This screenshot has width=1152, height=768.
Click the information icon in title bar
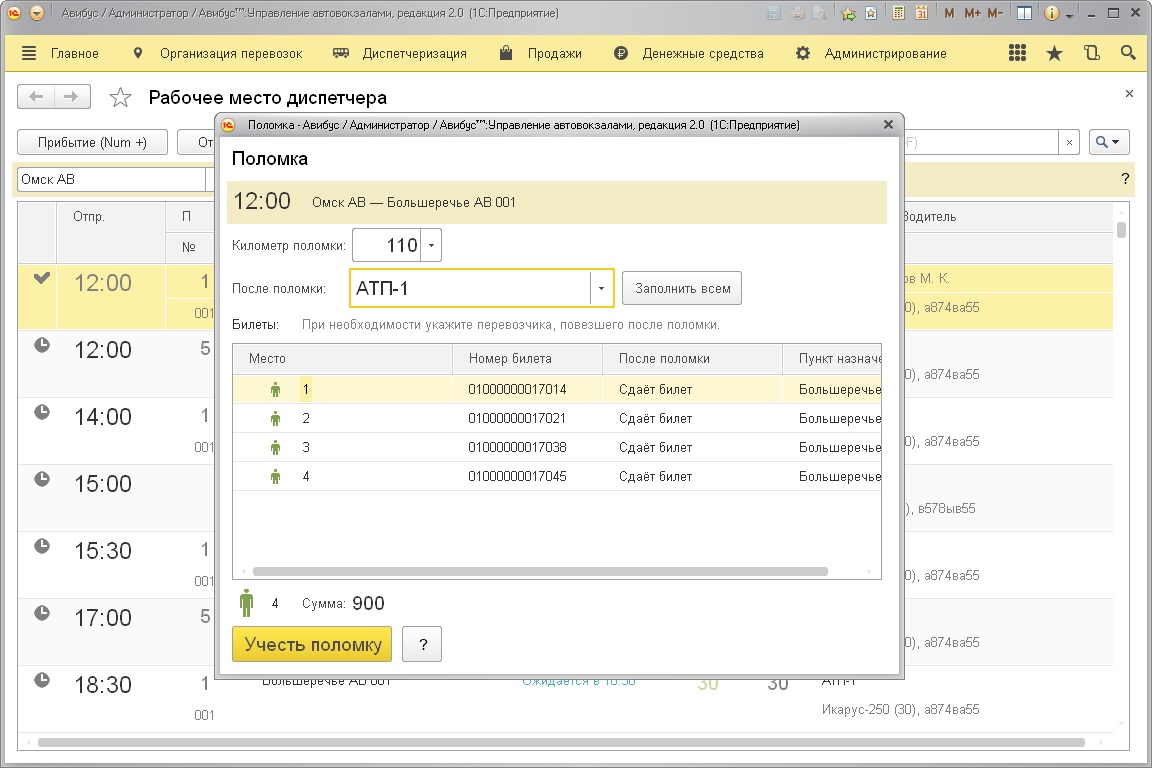click(1051, 14)
